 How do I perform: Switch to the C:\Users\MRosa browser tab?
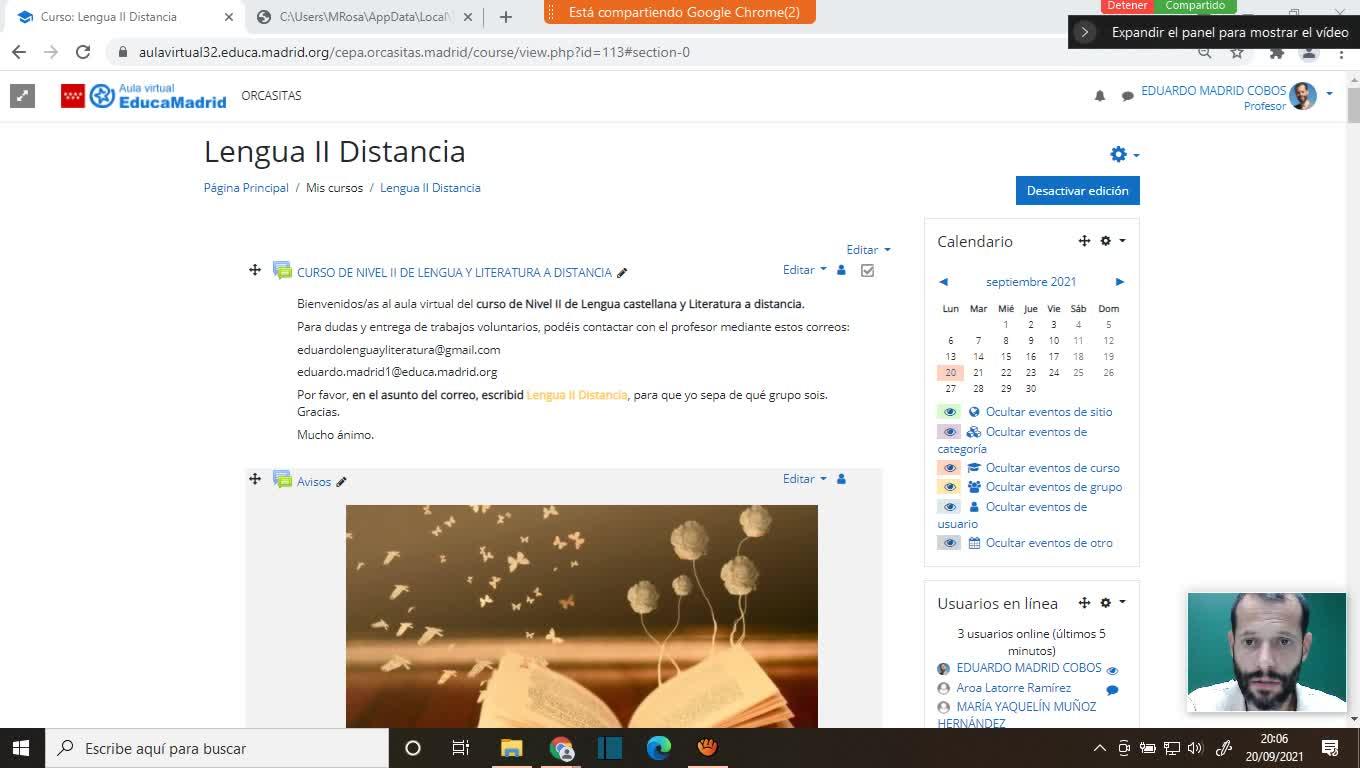click(364, 17)
